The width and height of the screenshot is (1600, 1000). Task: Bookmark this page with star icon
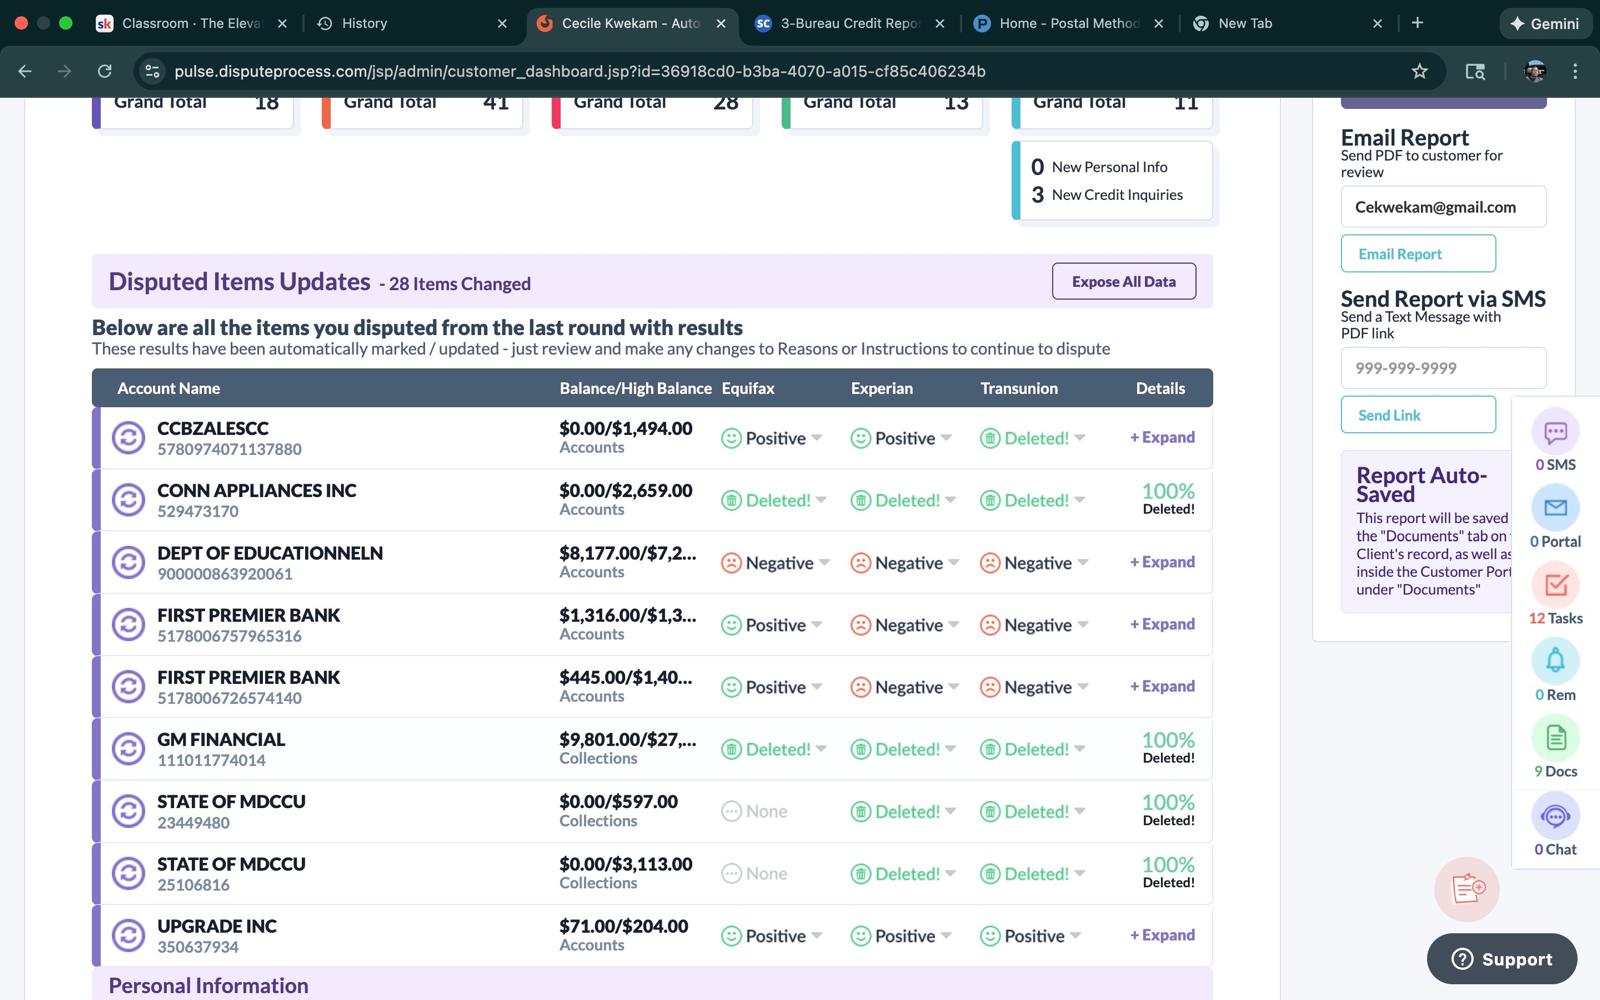click(x=1419, y=71)
